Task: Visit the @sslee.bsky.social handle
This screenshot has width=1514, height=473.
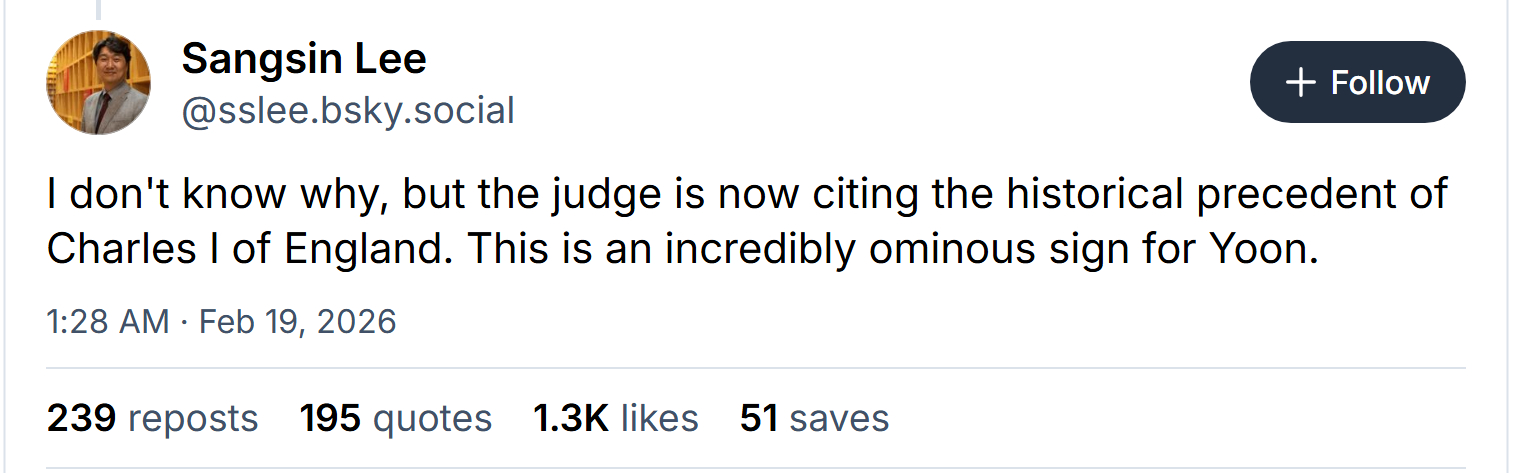Action: 347,110
